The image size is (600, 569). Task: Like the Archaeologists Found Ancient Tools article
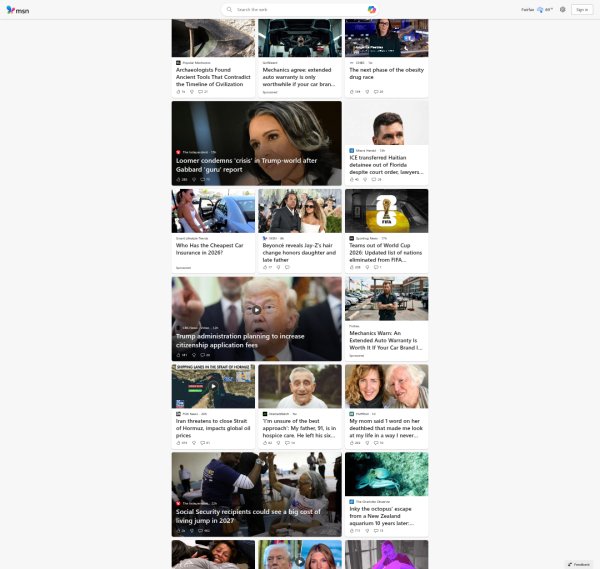tap(178, 92)
